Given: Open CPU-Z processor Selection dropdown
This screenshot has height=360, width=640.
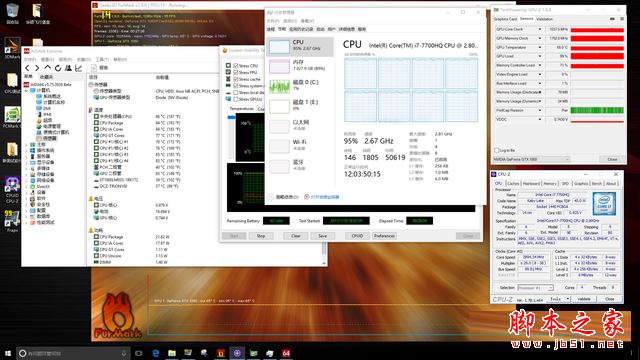Looking at the screenshot, I should coord(536,288).
